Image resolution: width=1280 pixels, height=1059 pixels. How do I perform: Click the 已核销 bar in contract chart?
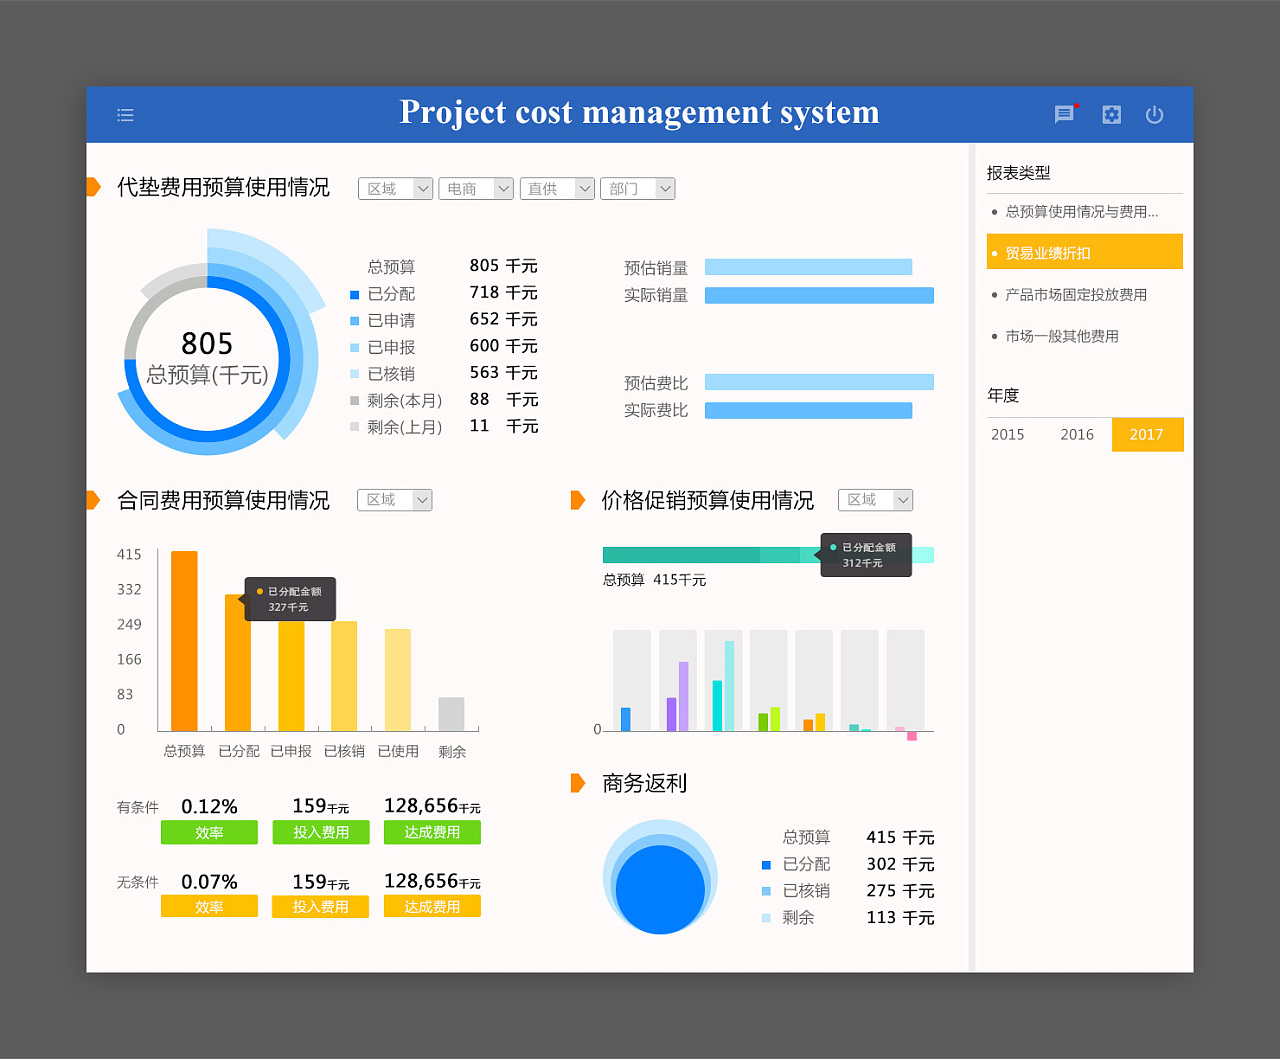tap(344, 676)
